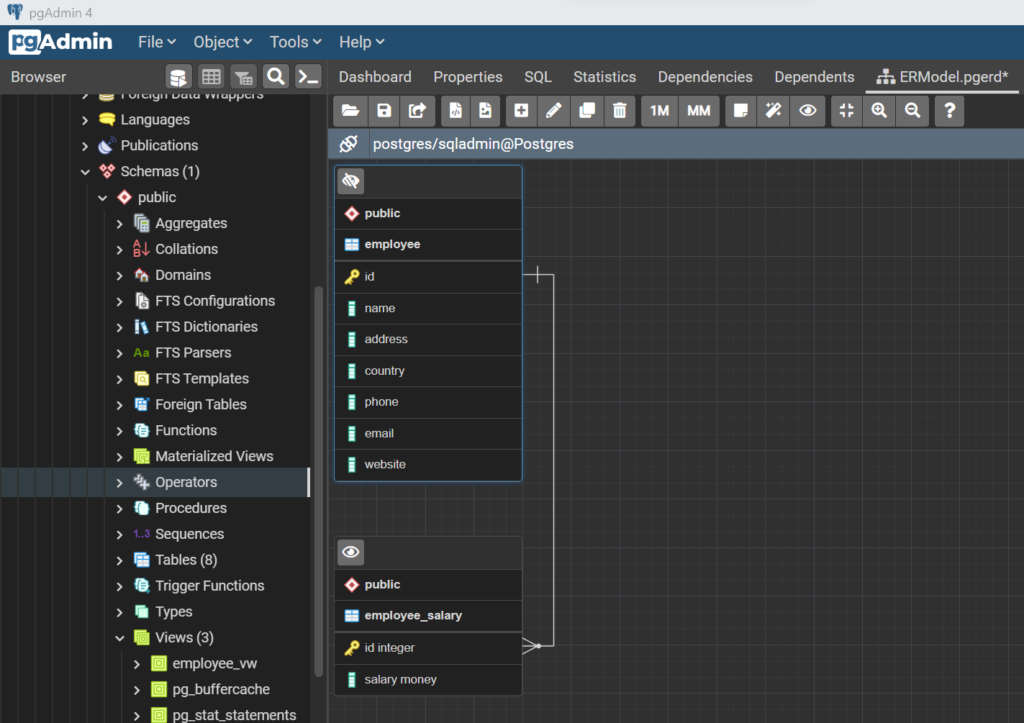Click the Zoom in magnifier icon
The image size is (1024, 723).
point(879,111)
